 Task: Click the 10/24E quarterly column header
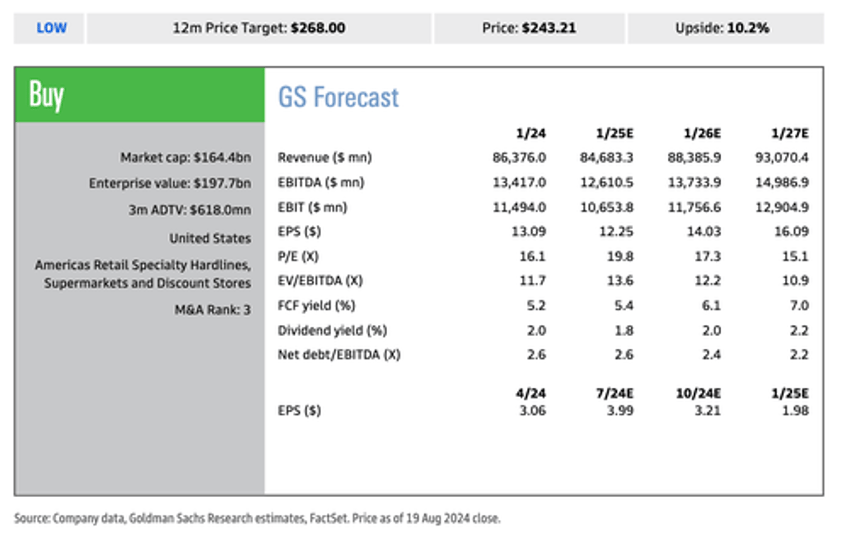tap(698, 393)
